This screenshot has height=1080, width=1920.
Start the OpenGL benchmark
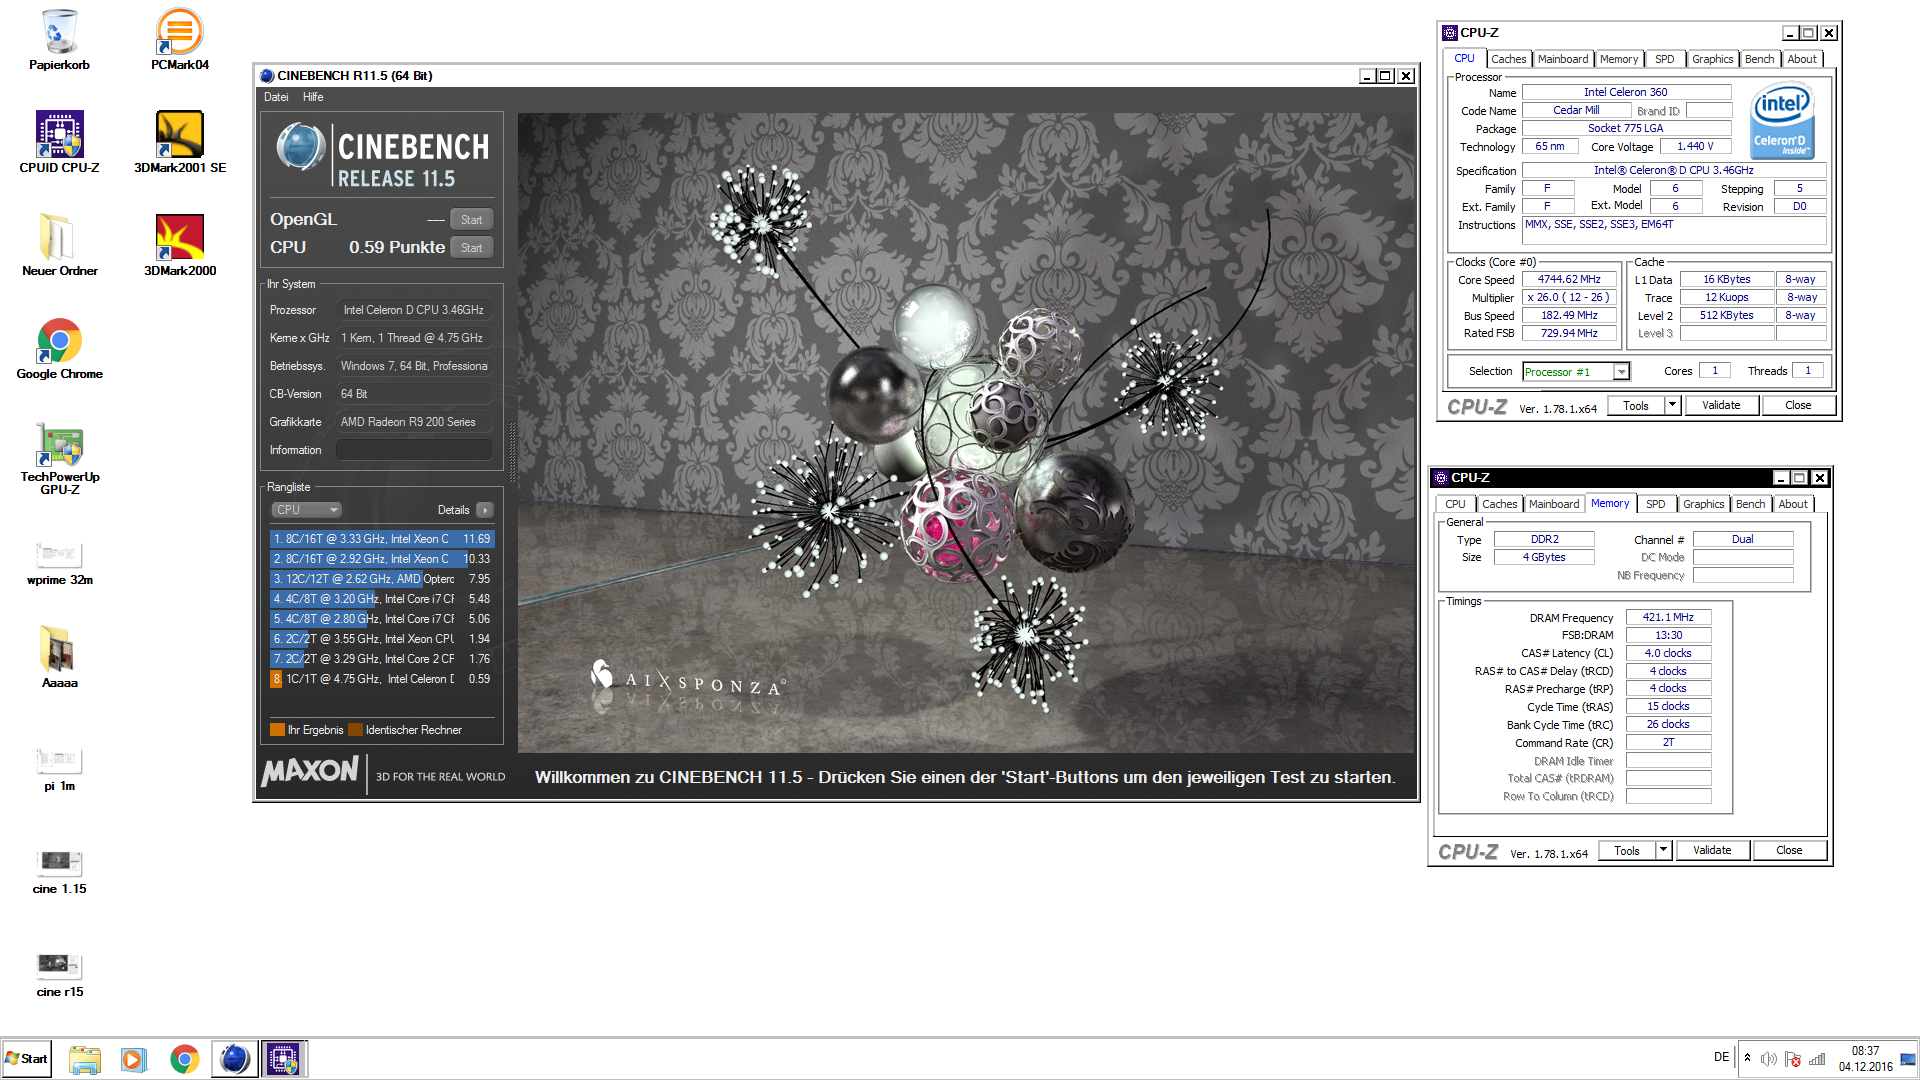(x=471, y=220)
